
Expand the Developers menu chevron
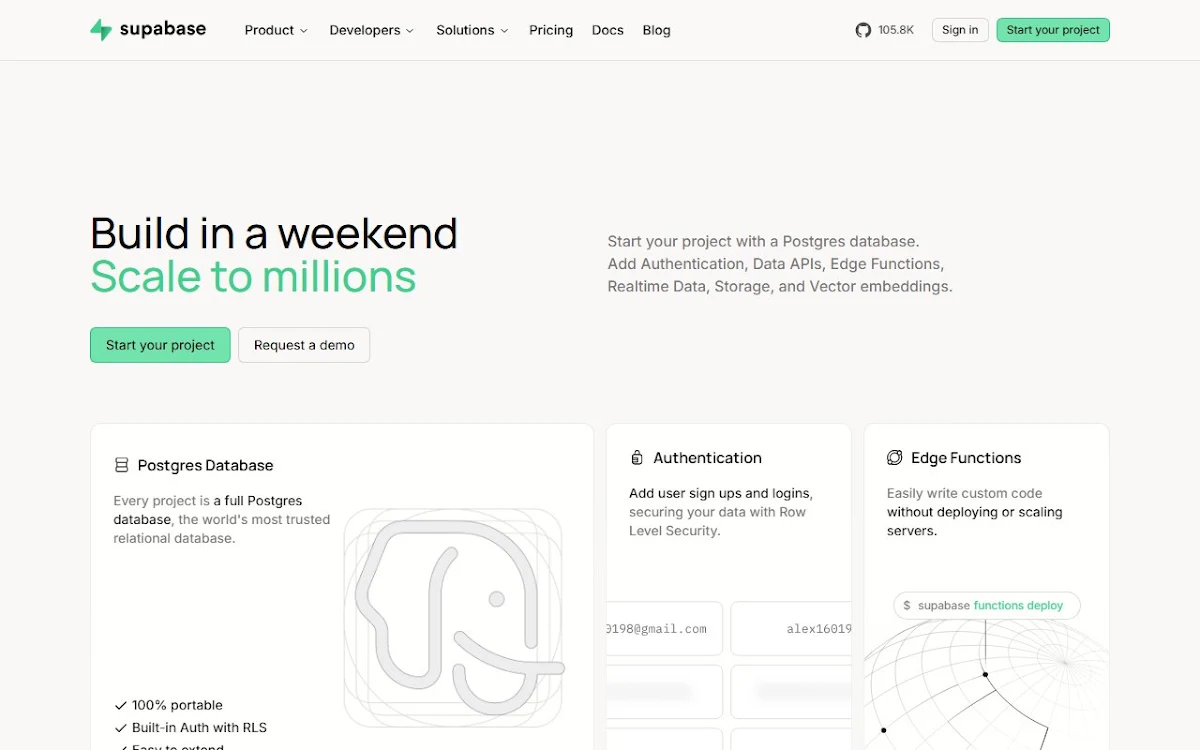pos(409,31)
